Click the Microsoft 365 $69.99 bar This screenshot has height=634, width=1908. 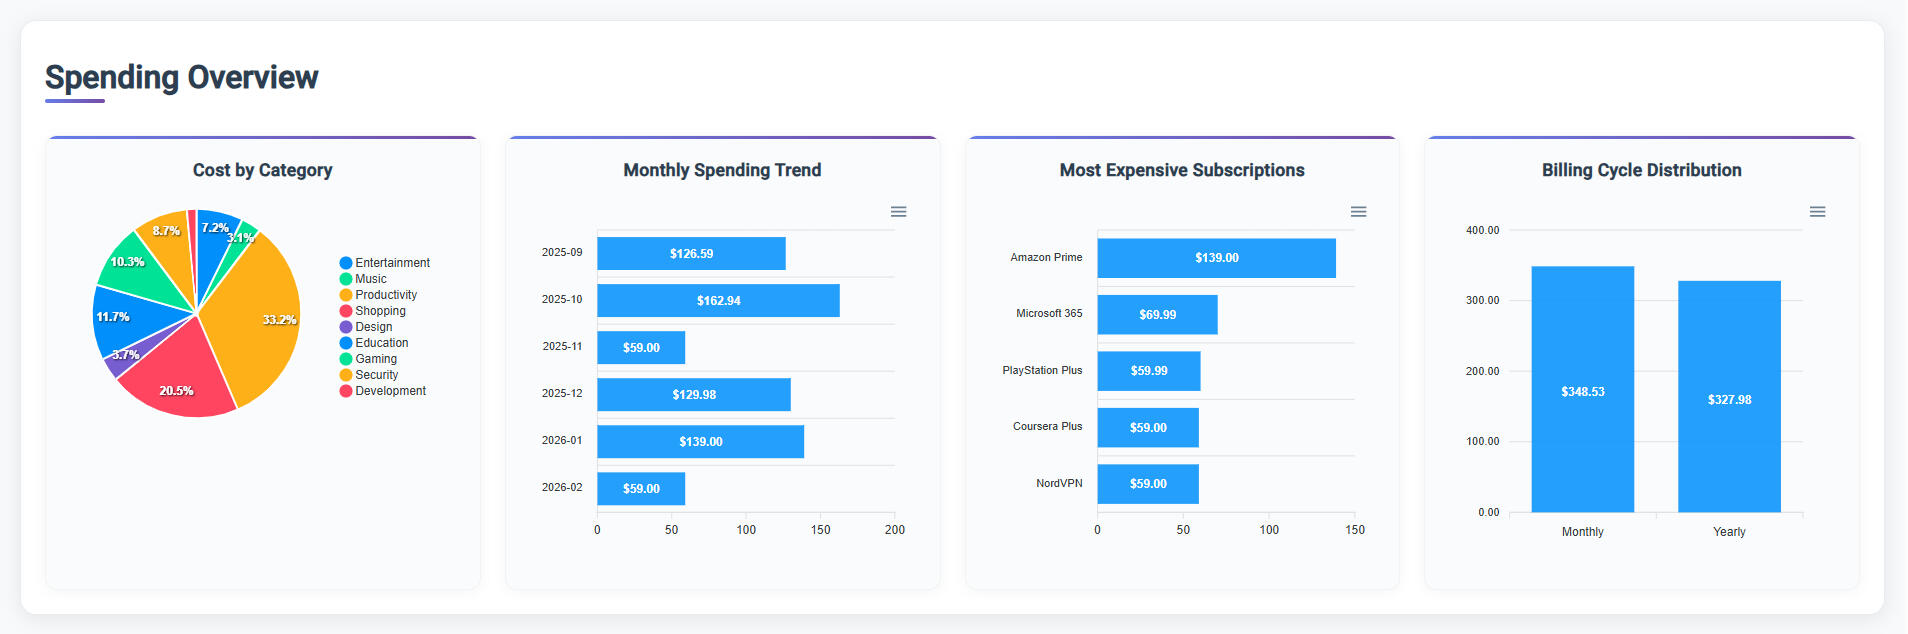point(1157,315)
